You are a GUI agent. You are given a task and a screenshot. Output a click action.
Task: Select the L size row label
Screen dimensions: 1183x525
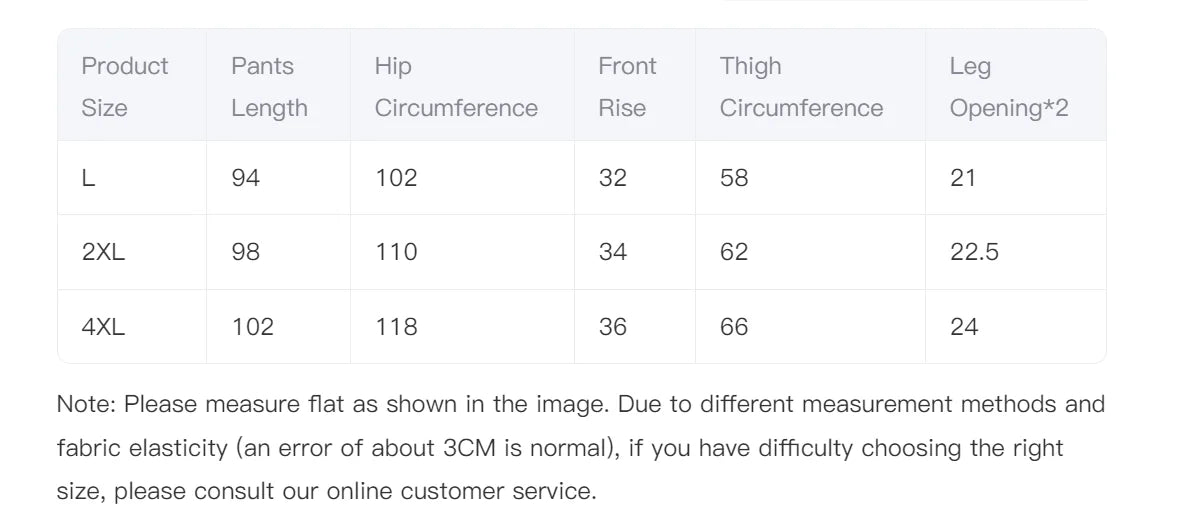(89, 178)
